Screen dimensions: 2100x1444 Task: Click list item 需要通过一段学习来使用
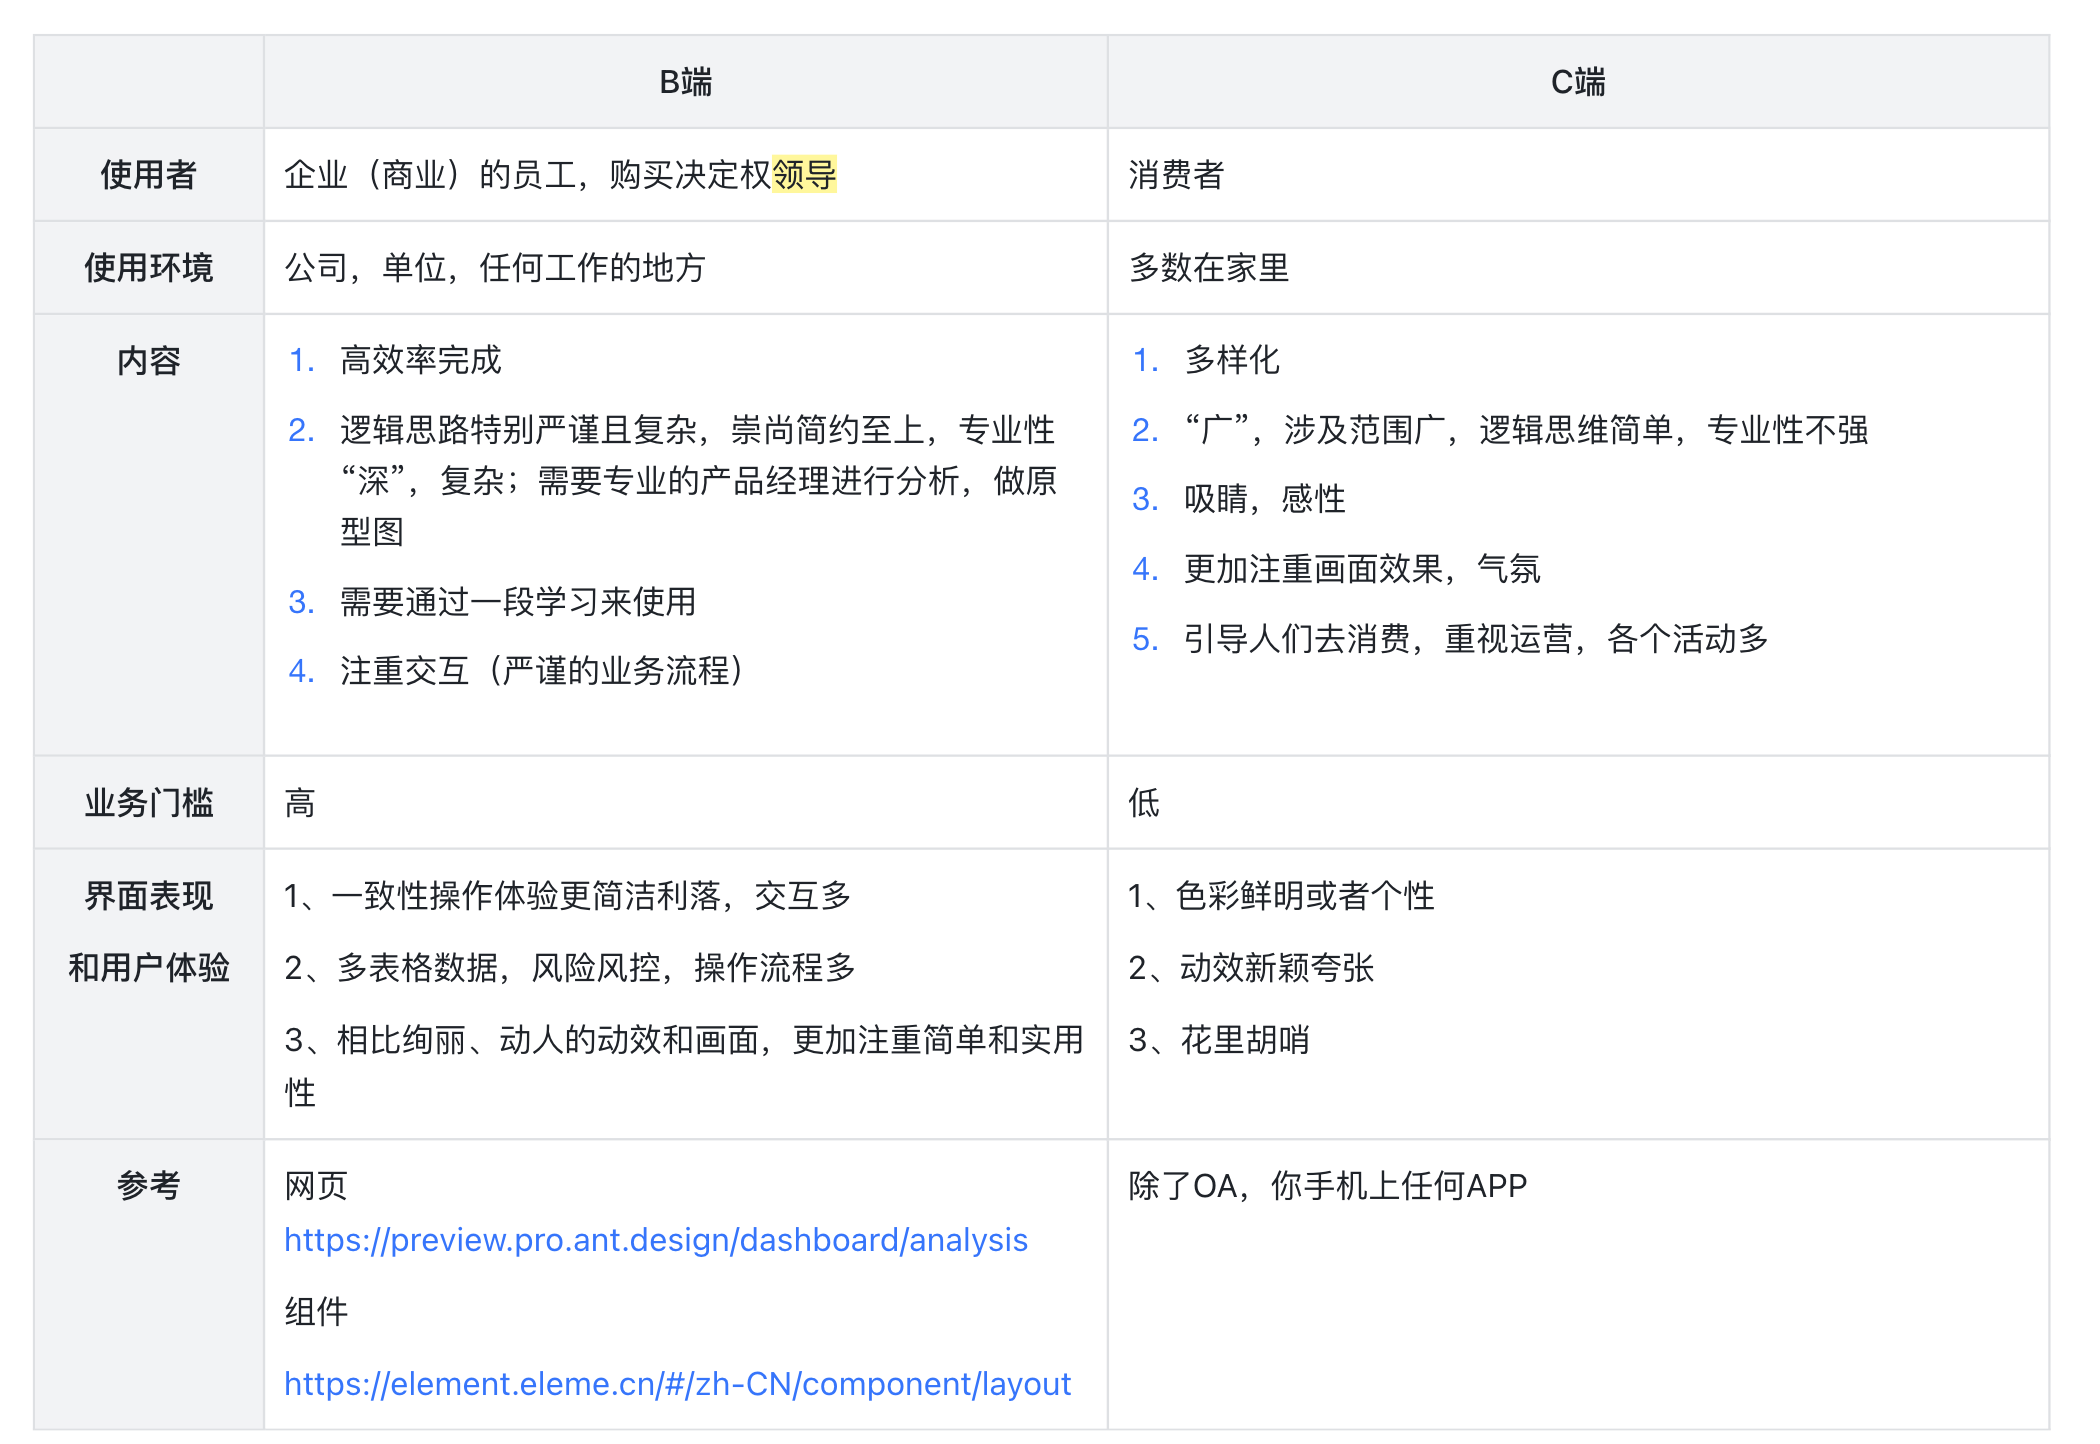pyautogui.click(x=517, y=602)
